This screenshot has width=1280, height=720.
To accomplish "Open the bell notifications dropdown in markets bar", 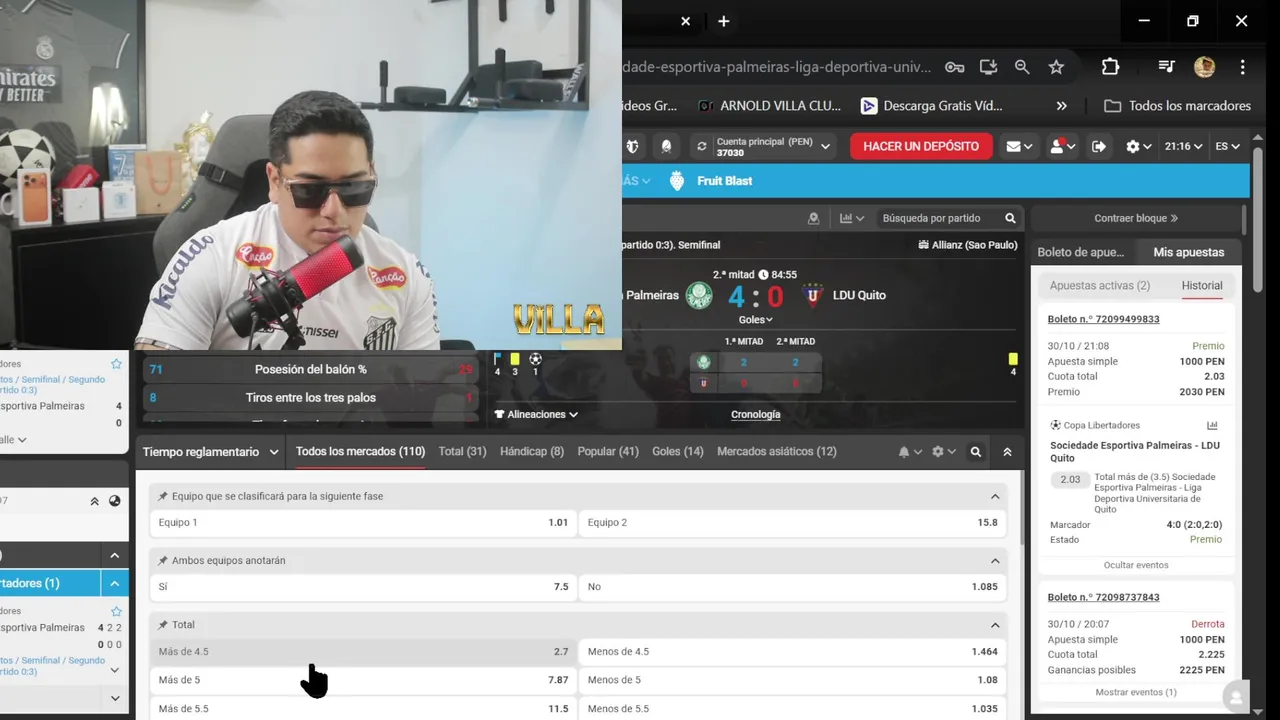I will (x=909, y=452).
